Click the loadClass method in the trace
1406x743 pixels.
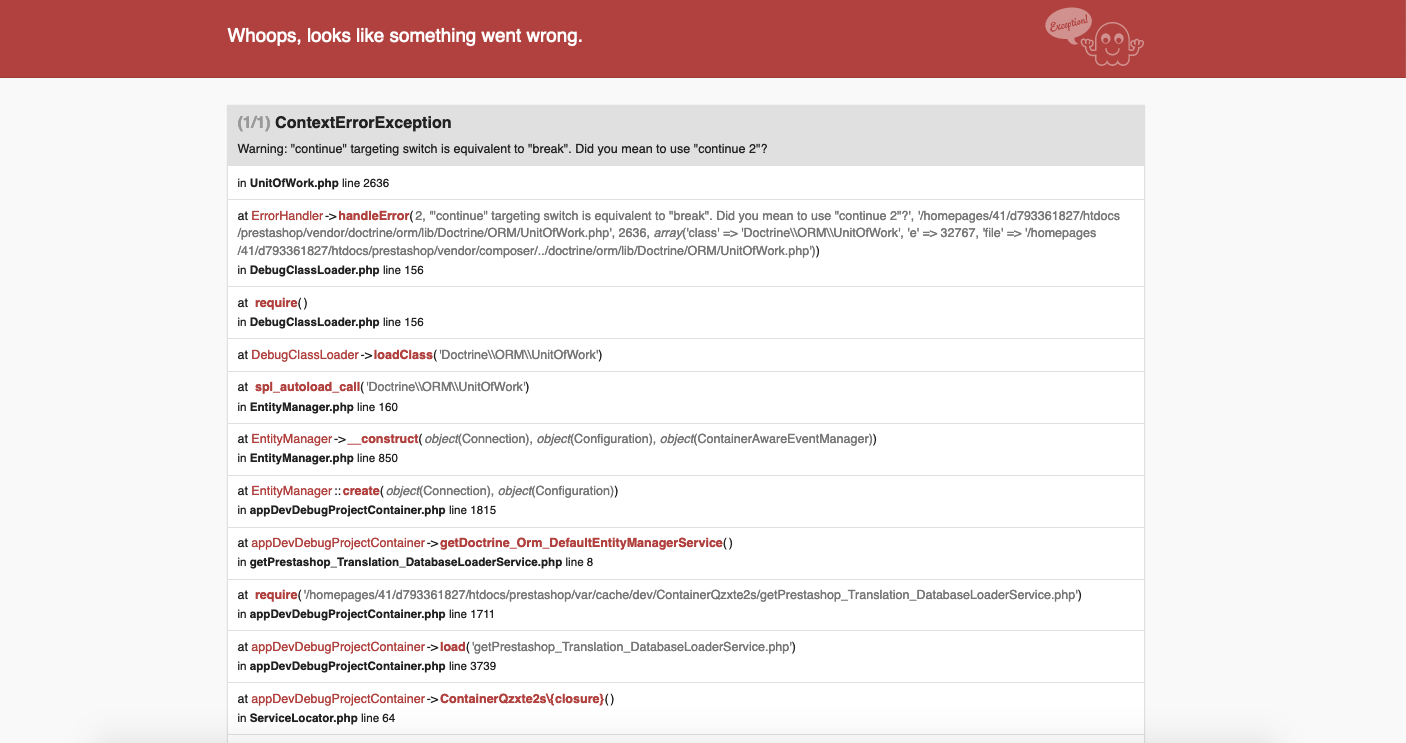tap(403, 355)
